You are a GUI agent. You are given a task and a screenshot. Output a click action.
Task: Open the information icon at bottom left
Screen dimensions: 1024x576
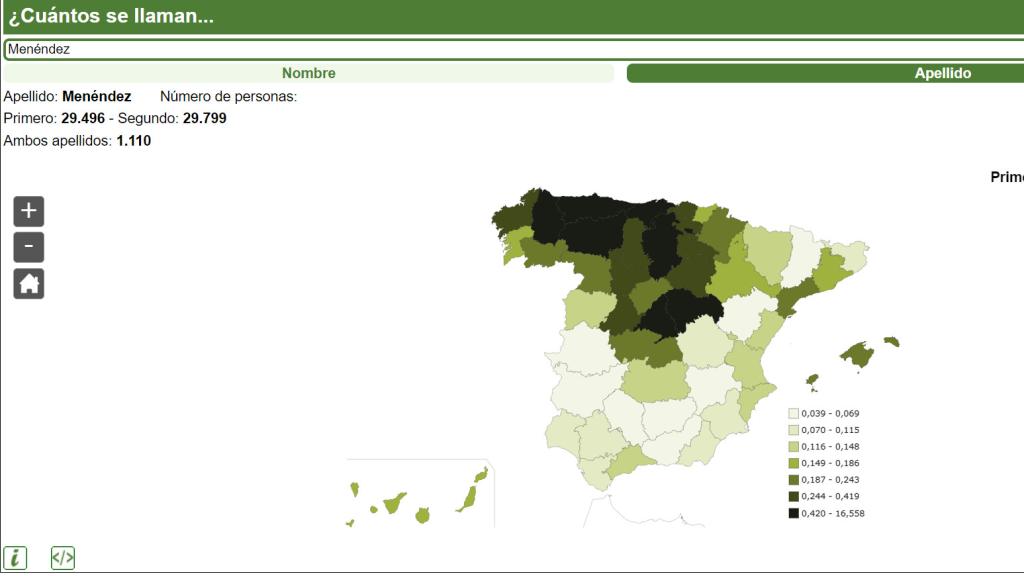click(15, 558)
